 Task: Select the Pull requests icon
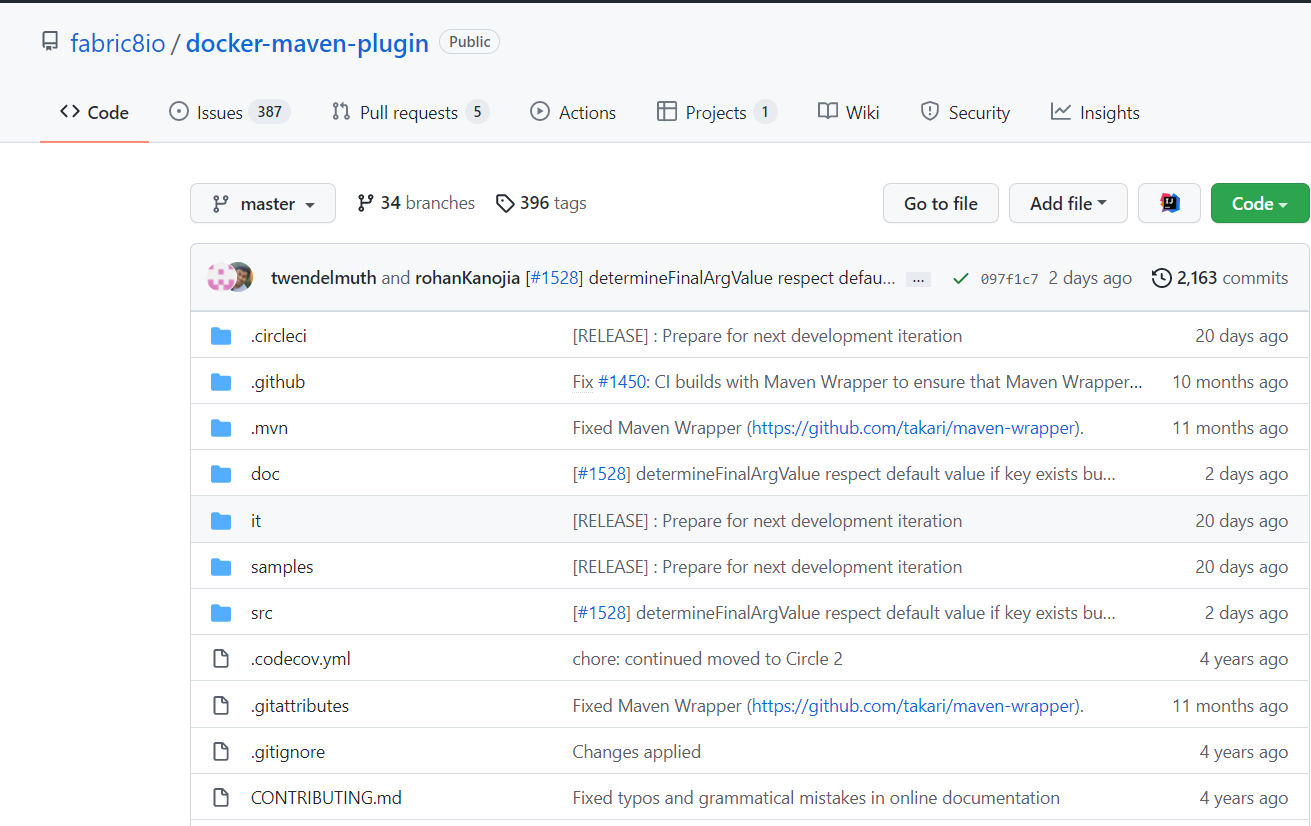point(340,112)
